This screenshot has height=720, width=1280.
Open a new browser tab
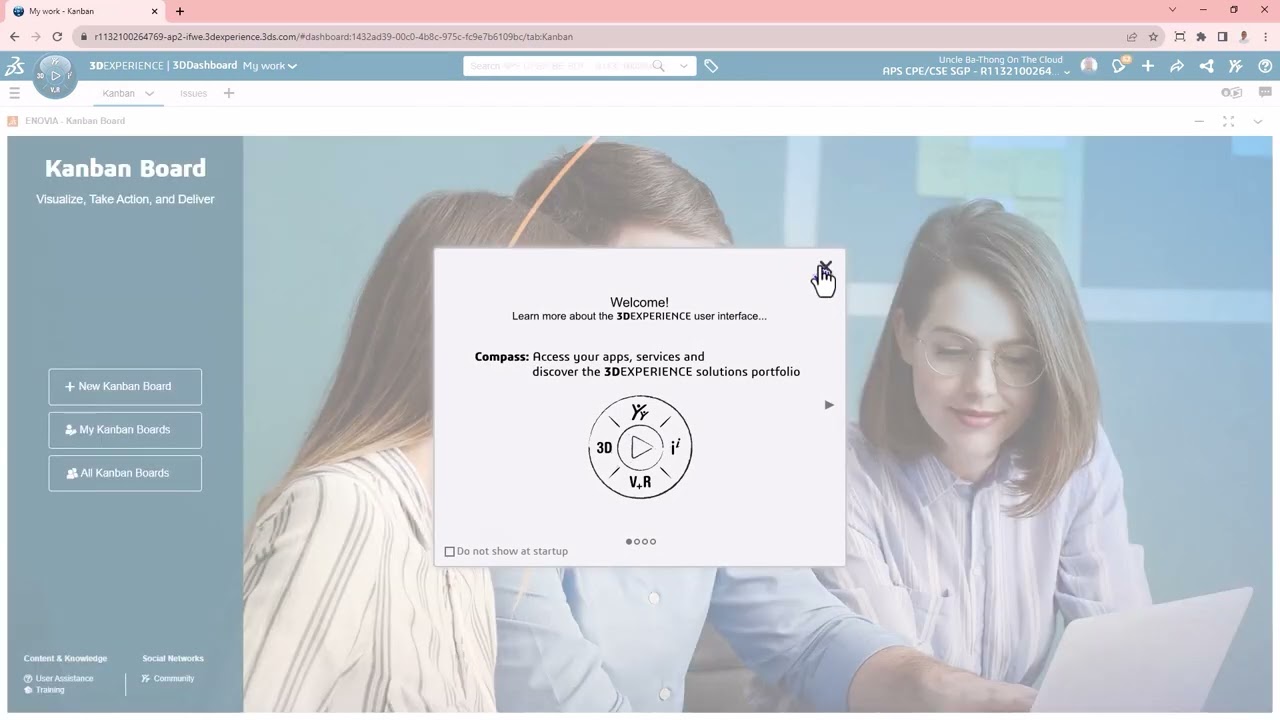pyautogui.click(x=180, y=11)
